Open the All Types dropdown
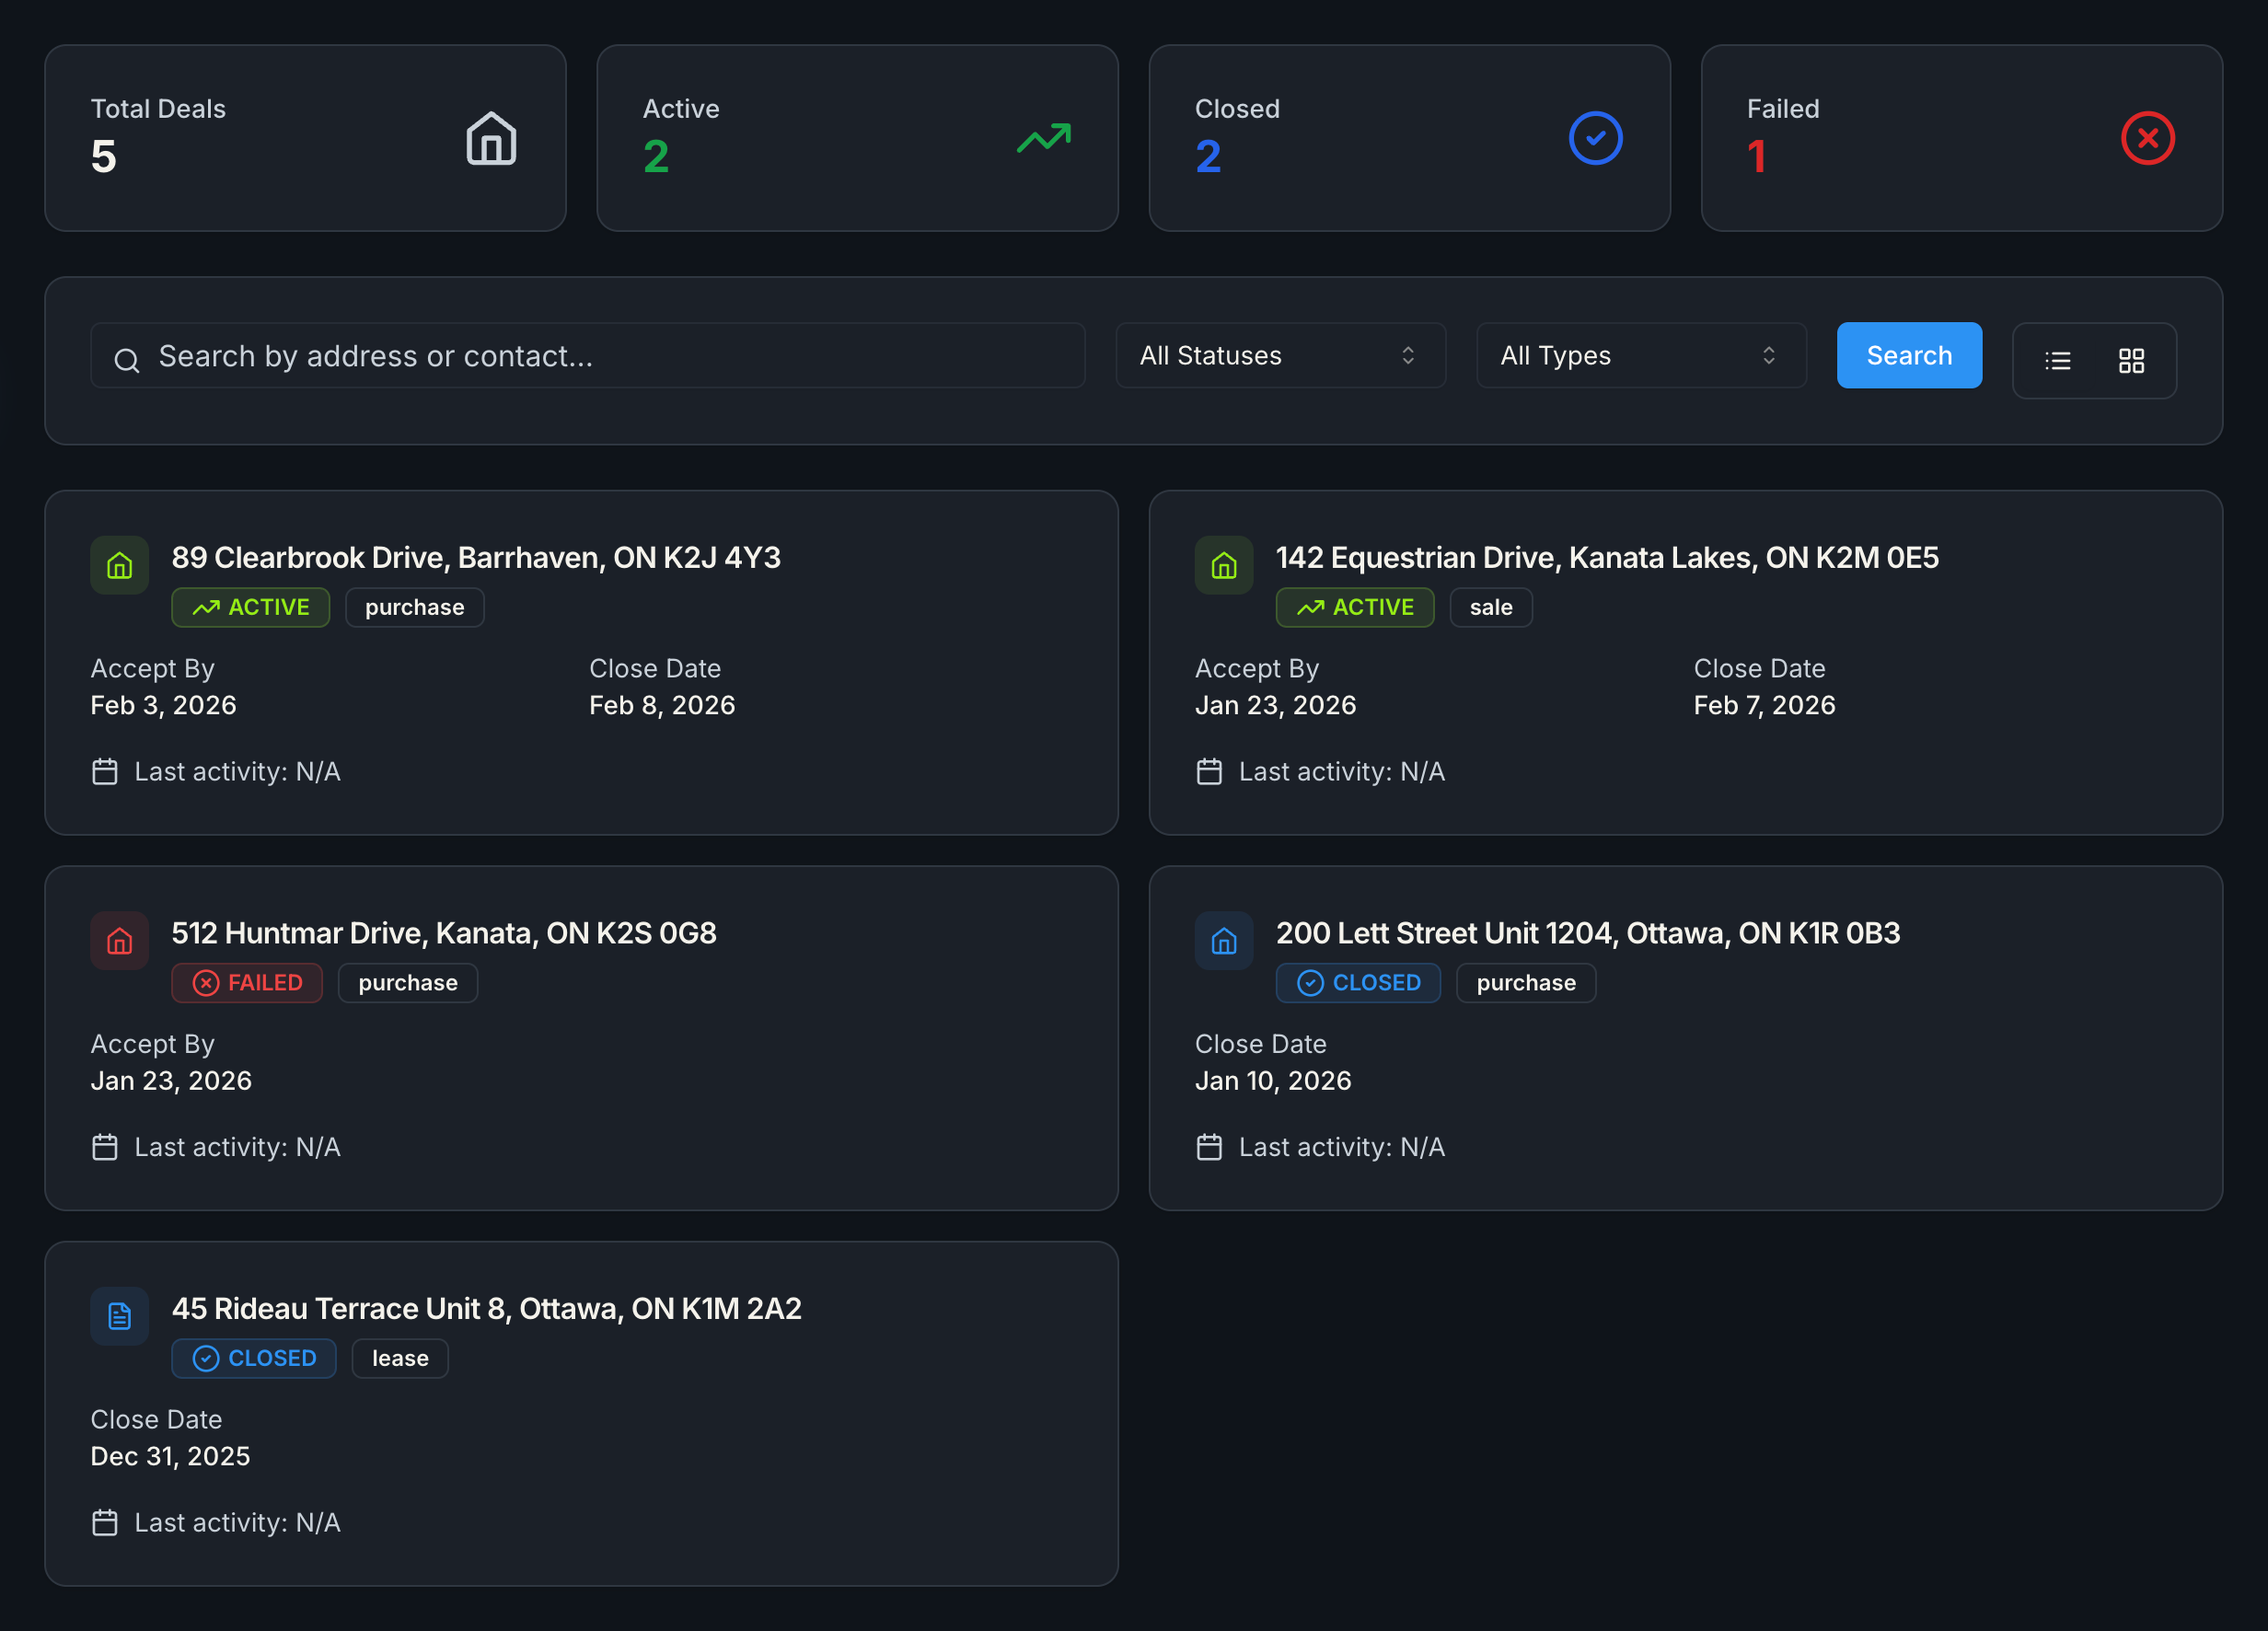The image size is (2268, 1631). click(1640, 355)
